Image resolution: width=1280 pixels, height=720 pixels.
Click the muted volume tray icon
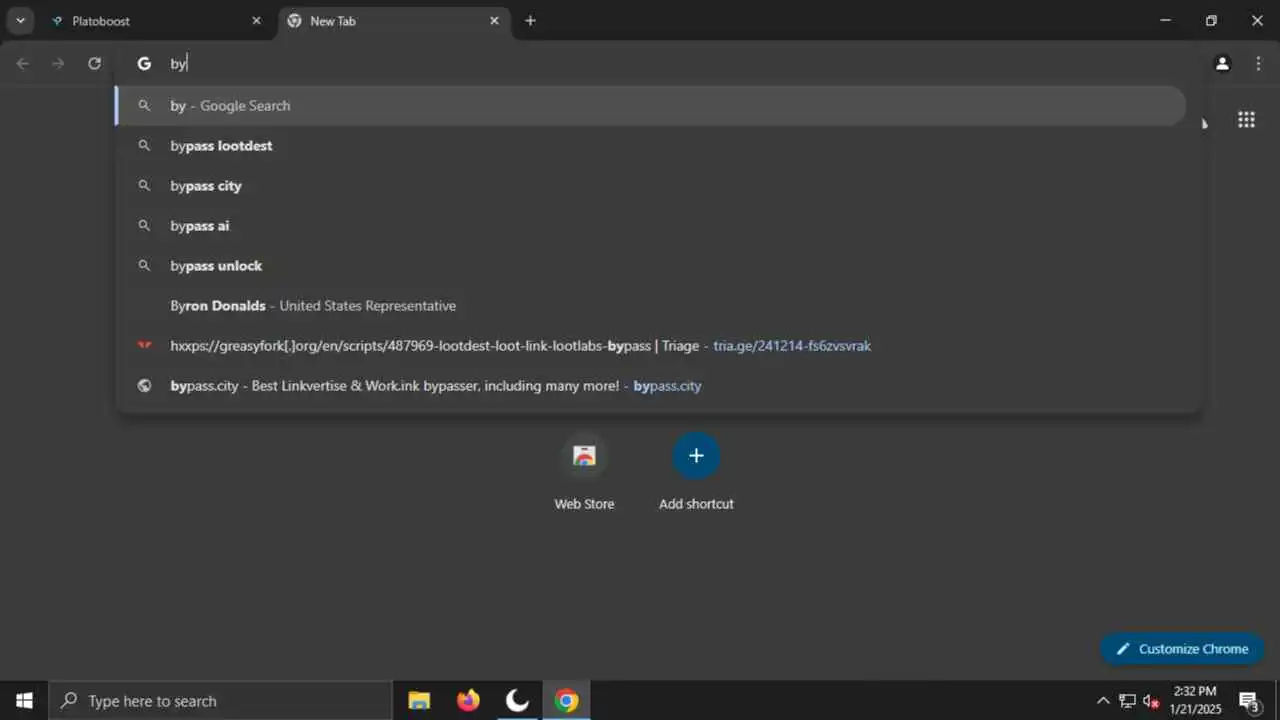click(1151, 701)
